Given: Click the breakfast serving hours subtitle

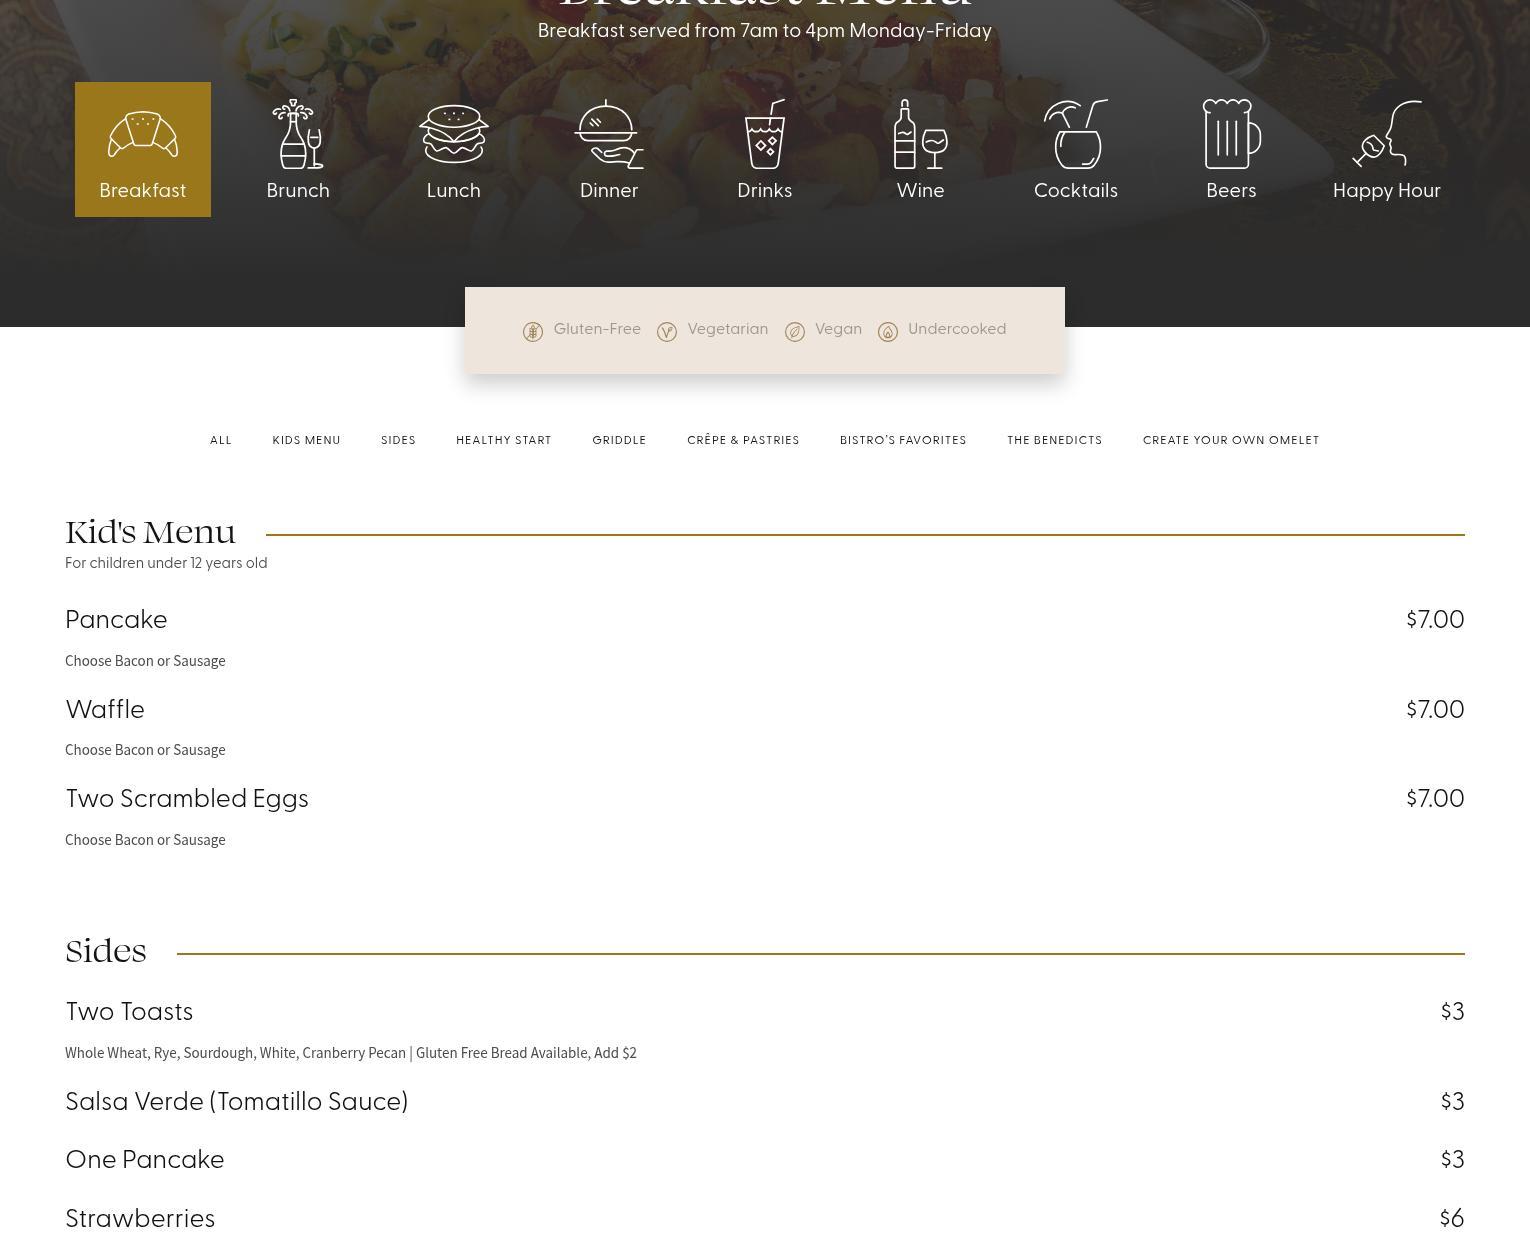Looking at the screenshot, I should 765,31.
